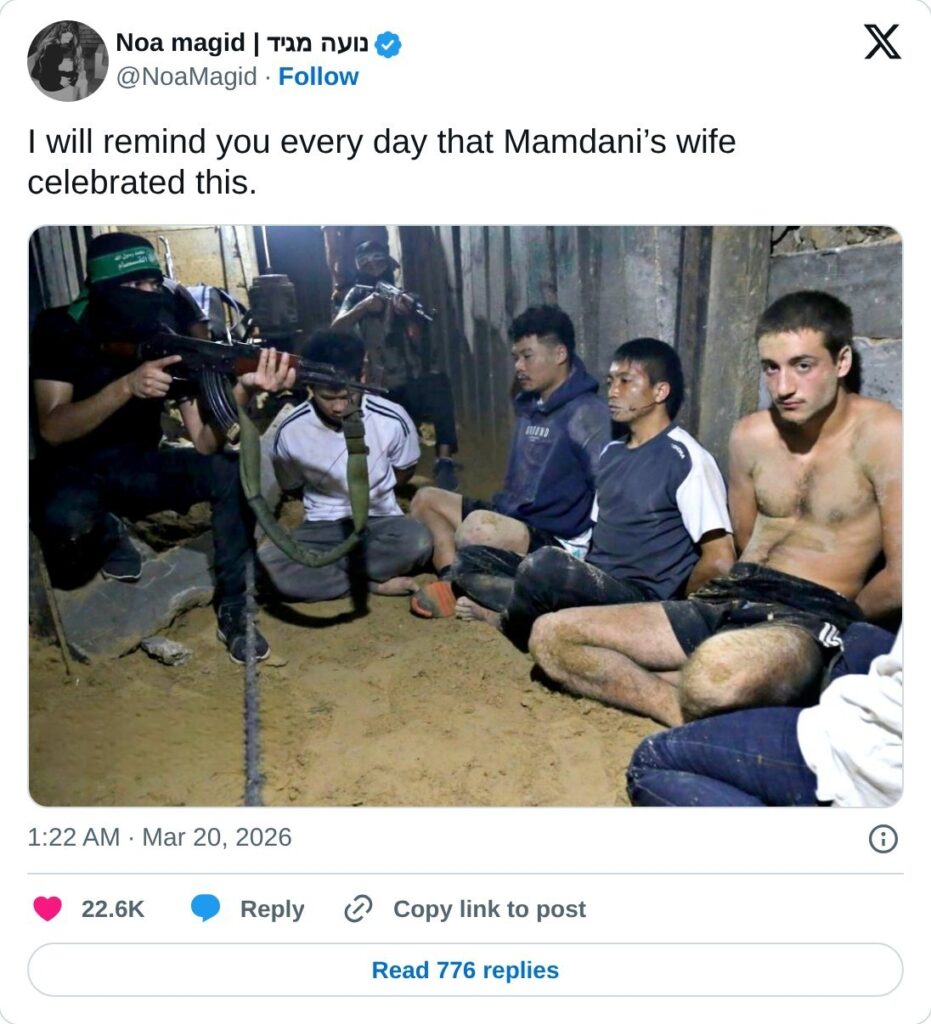
Task: Visit the @NoaMagid handle link
Action: tap(186, 76)
